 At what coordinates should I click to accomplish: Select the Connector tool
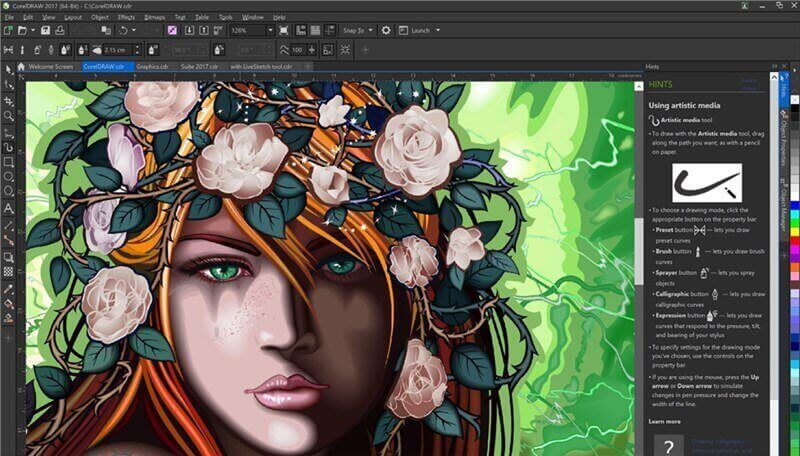tap(8, 240)
